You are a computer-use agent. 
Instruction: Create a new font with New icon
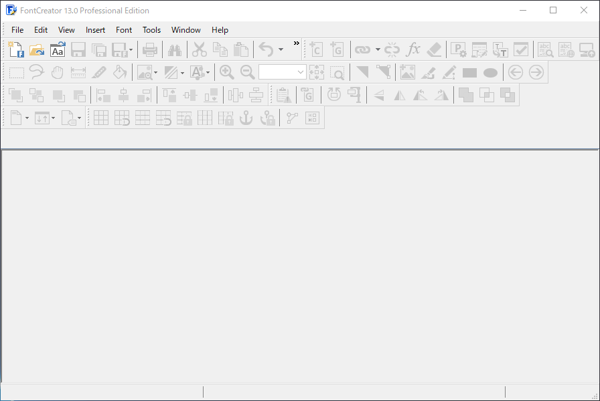pos(16,50)
